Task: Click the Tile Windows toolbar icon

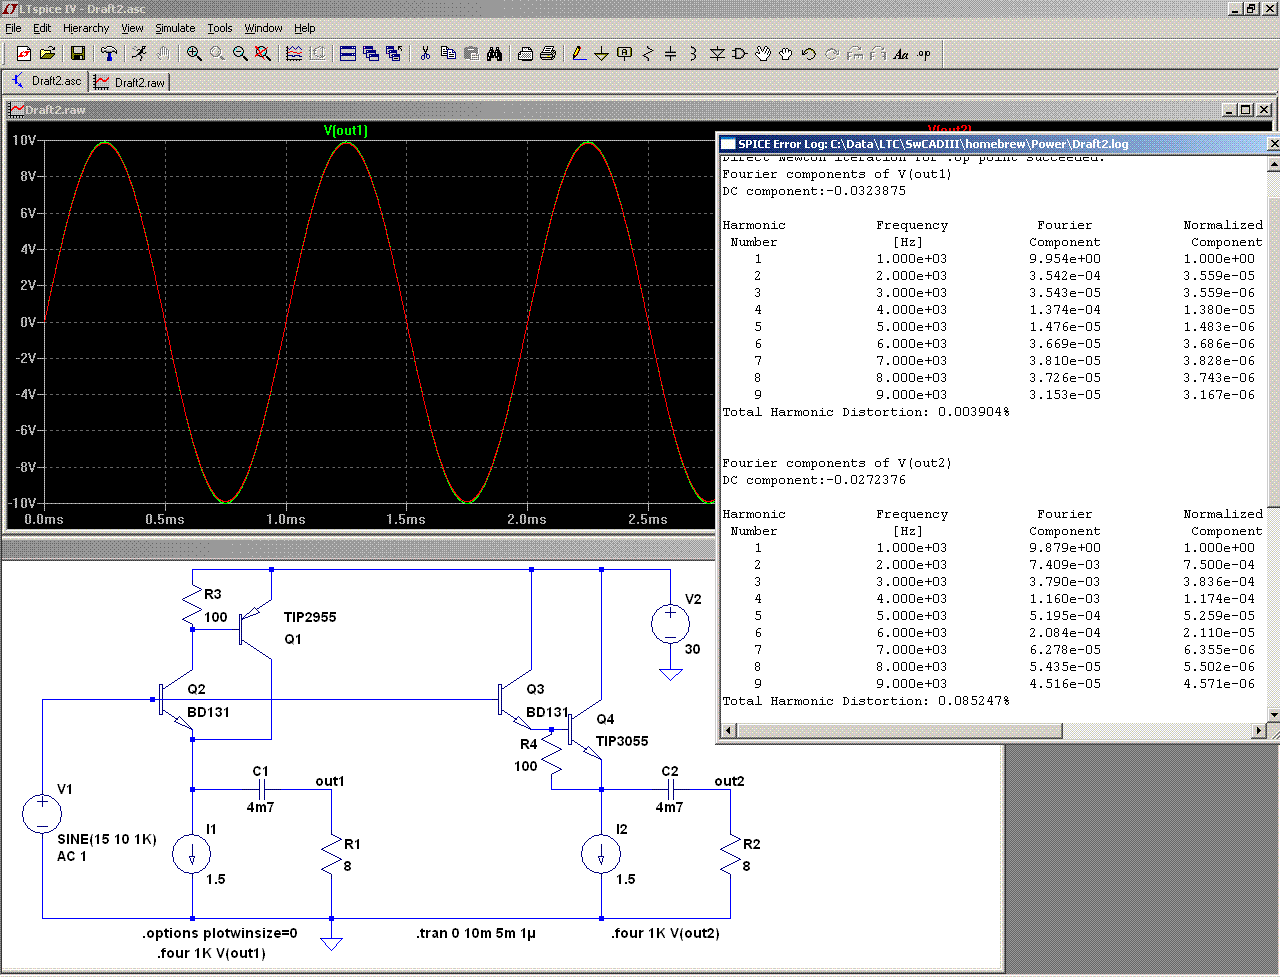Action: tap(348, 54)
